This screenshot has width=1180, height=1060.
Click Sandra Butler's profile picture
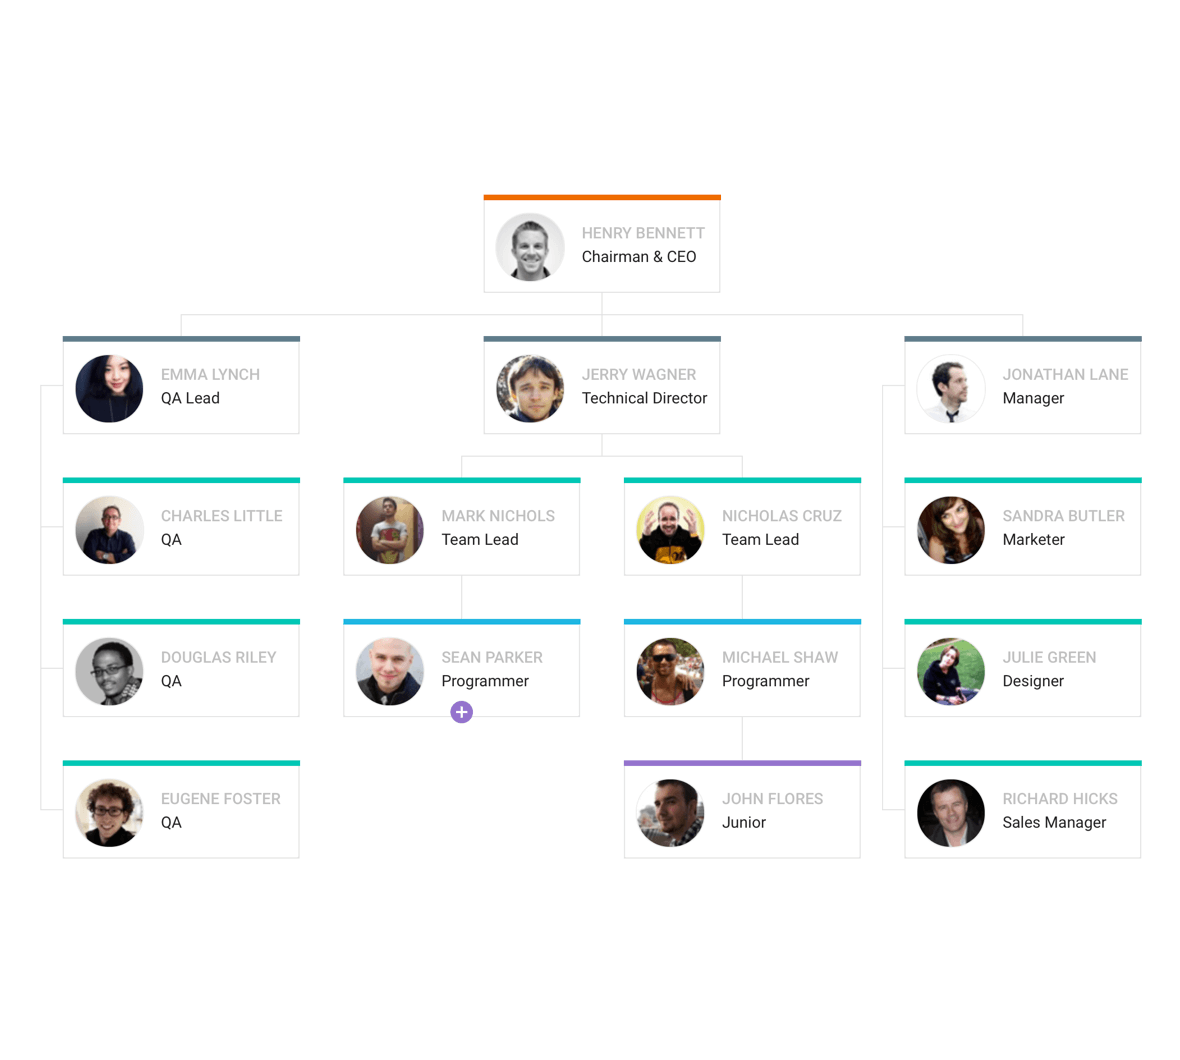click(x=951, y=530)
